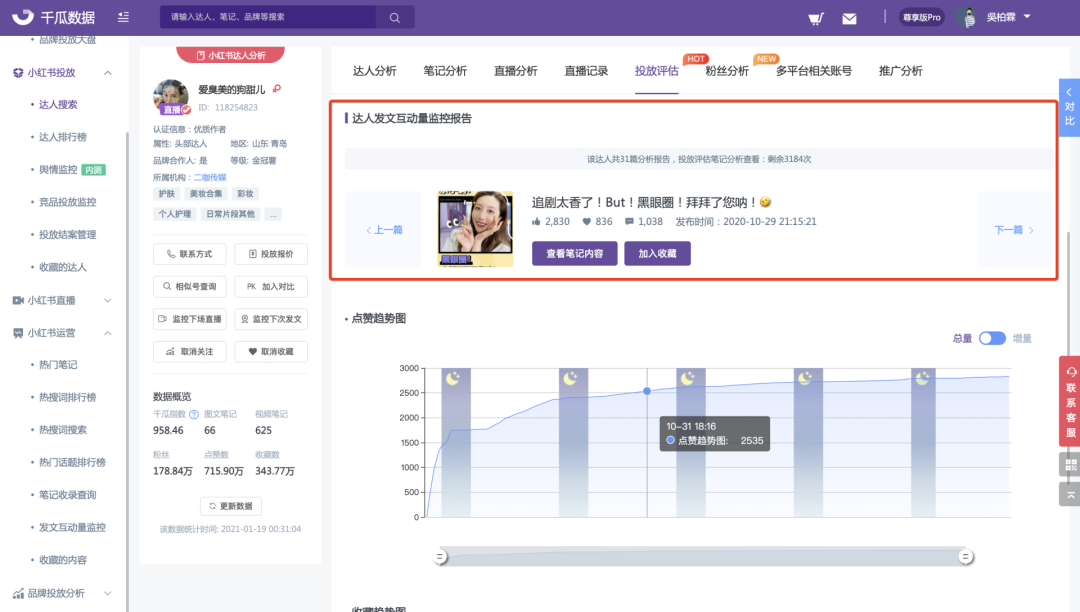
Task: Expand the 品牌投放分析 section chevron
Action: coord(107,593)
